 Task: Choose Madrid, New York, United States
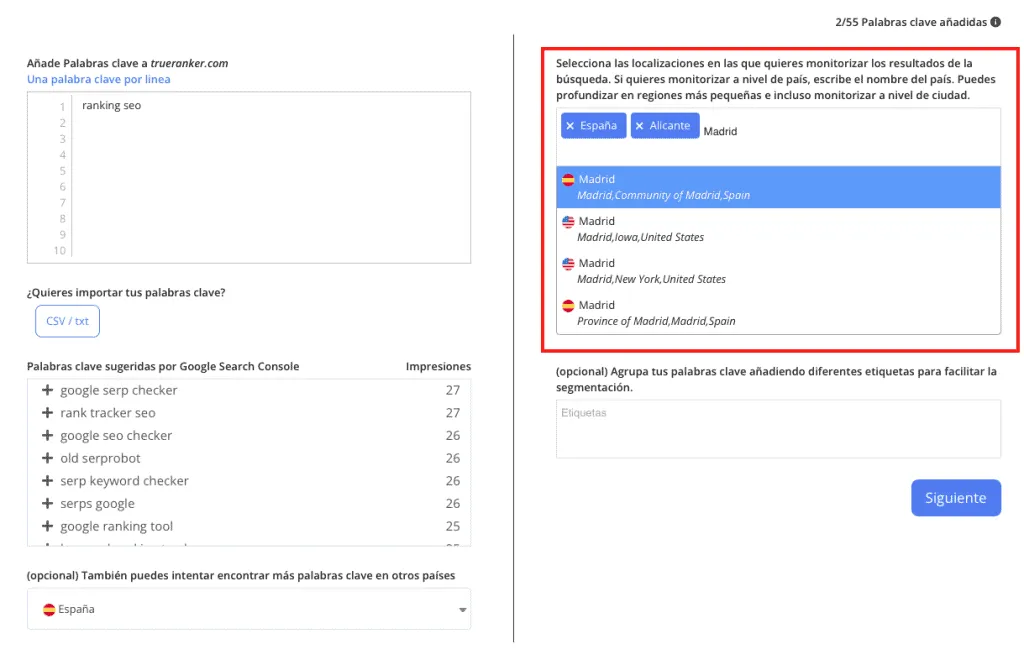[x=778, y=271]
